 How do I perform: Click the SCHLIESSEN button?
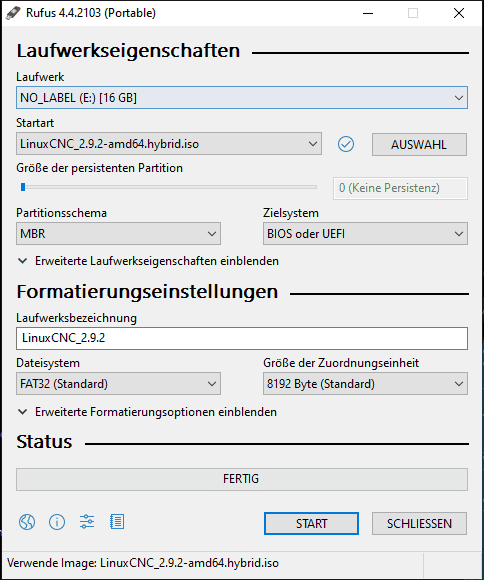click(419, 523)
